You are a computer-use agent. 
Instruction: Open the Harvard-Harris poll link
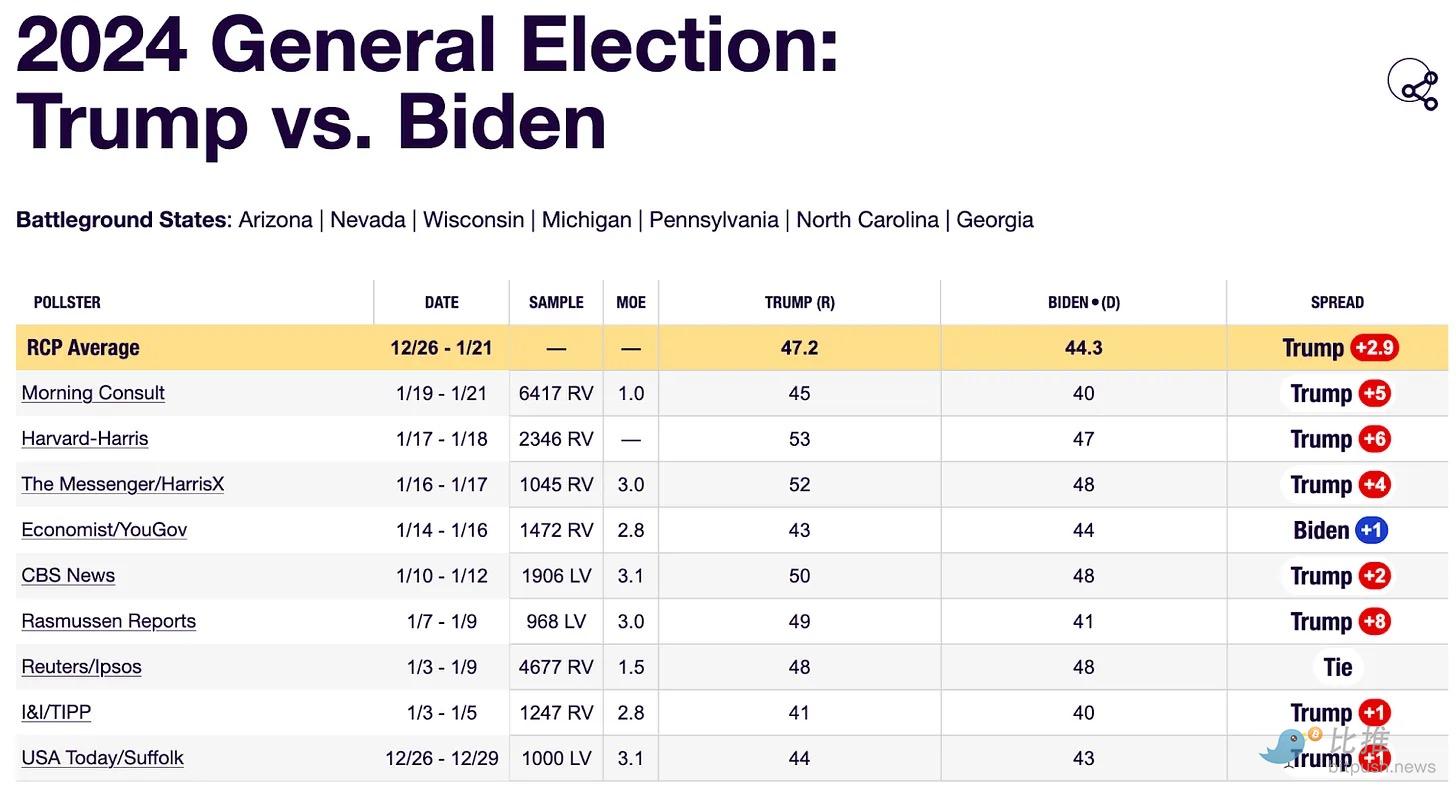(x=85, y=438)
